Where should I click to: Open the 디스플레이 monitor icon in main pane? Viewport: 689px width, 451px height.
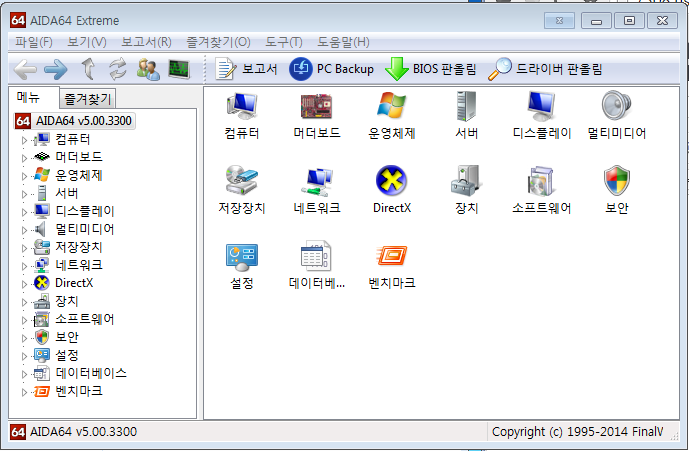coord(541,106)
